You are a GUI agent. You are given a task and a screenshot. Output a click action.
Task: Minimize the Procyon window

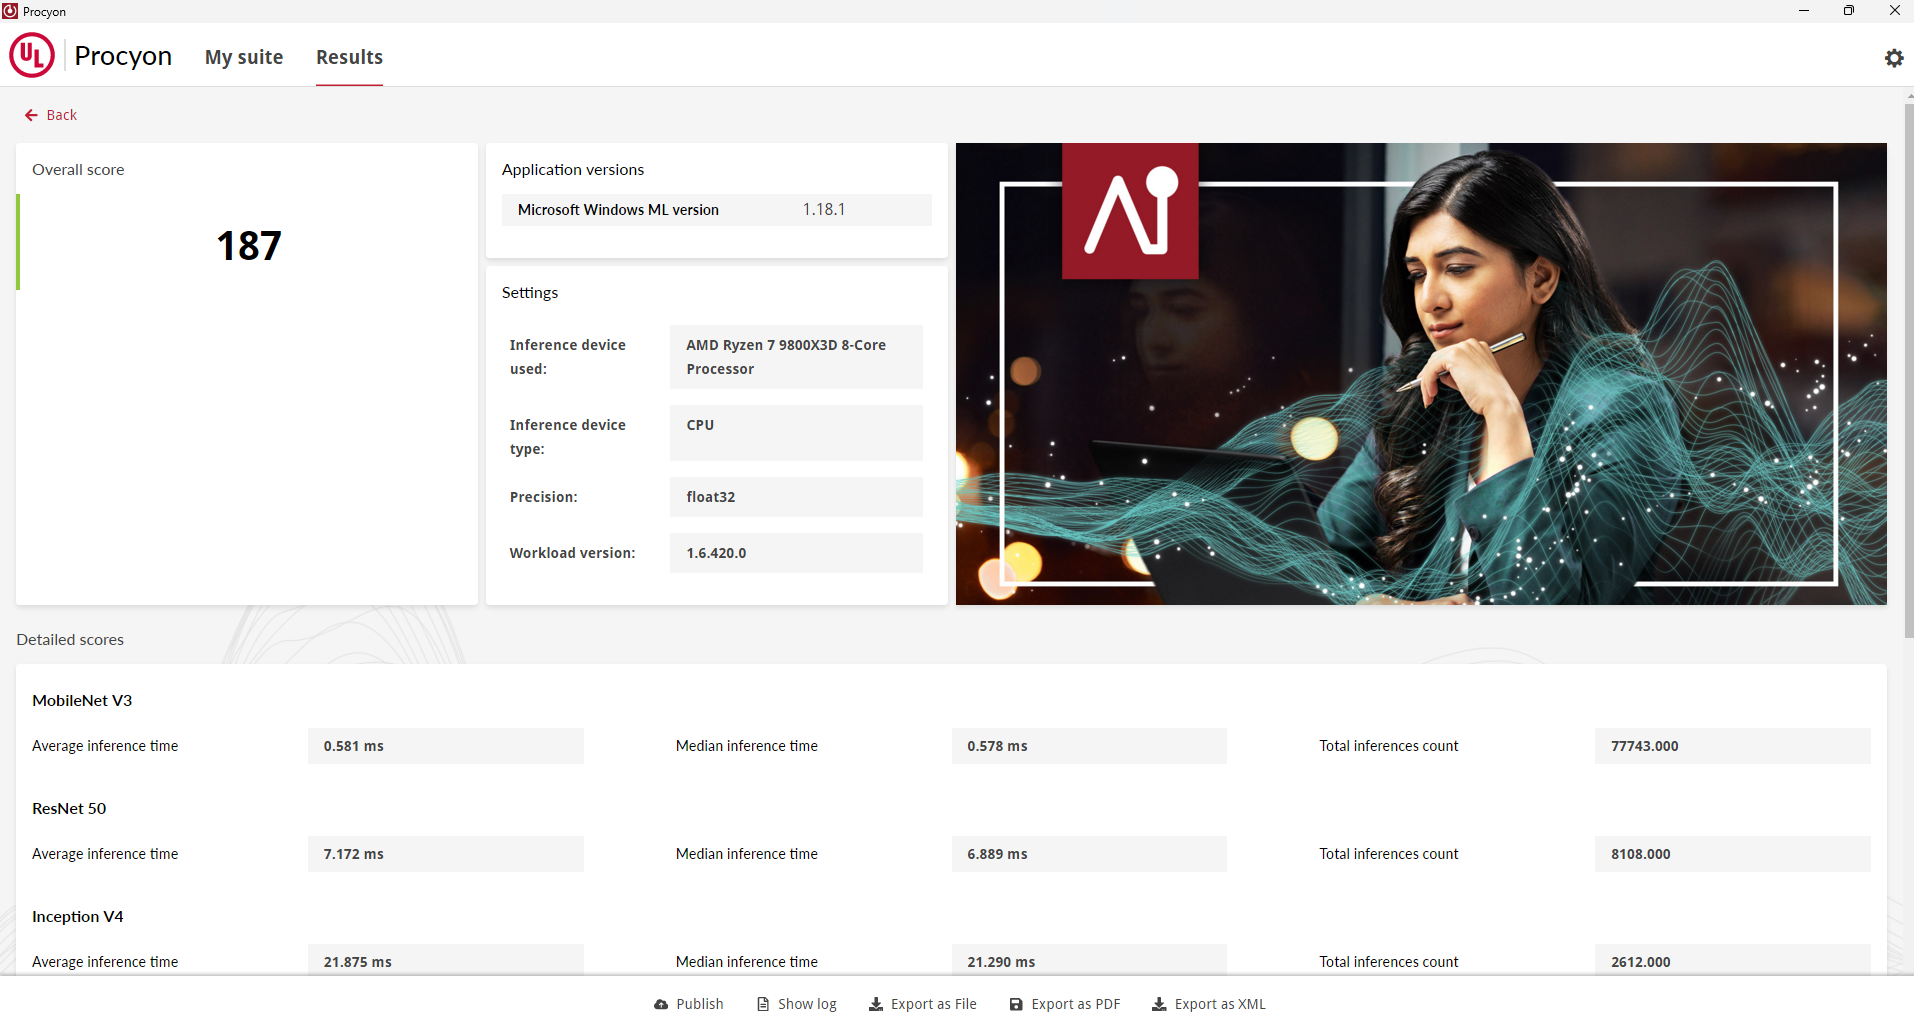point(1804,11)
